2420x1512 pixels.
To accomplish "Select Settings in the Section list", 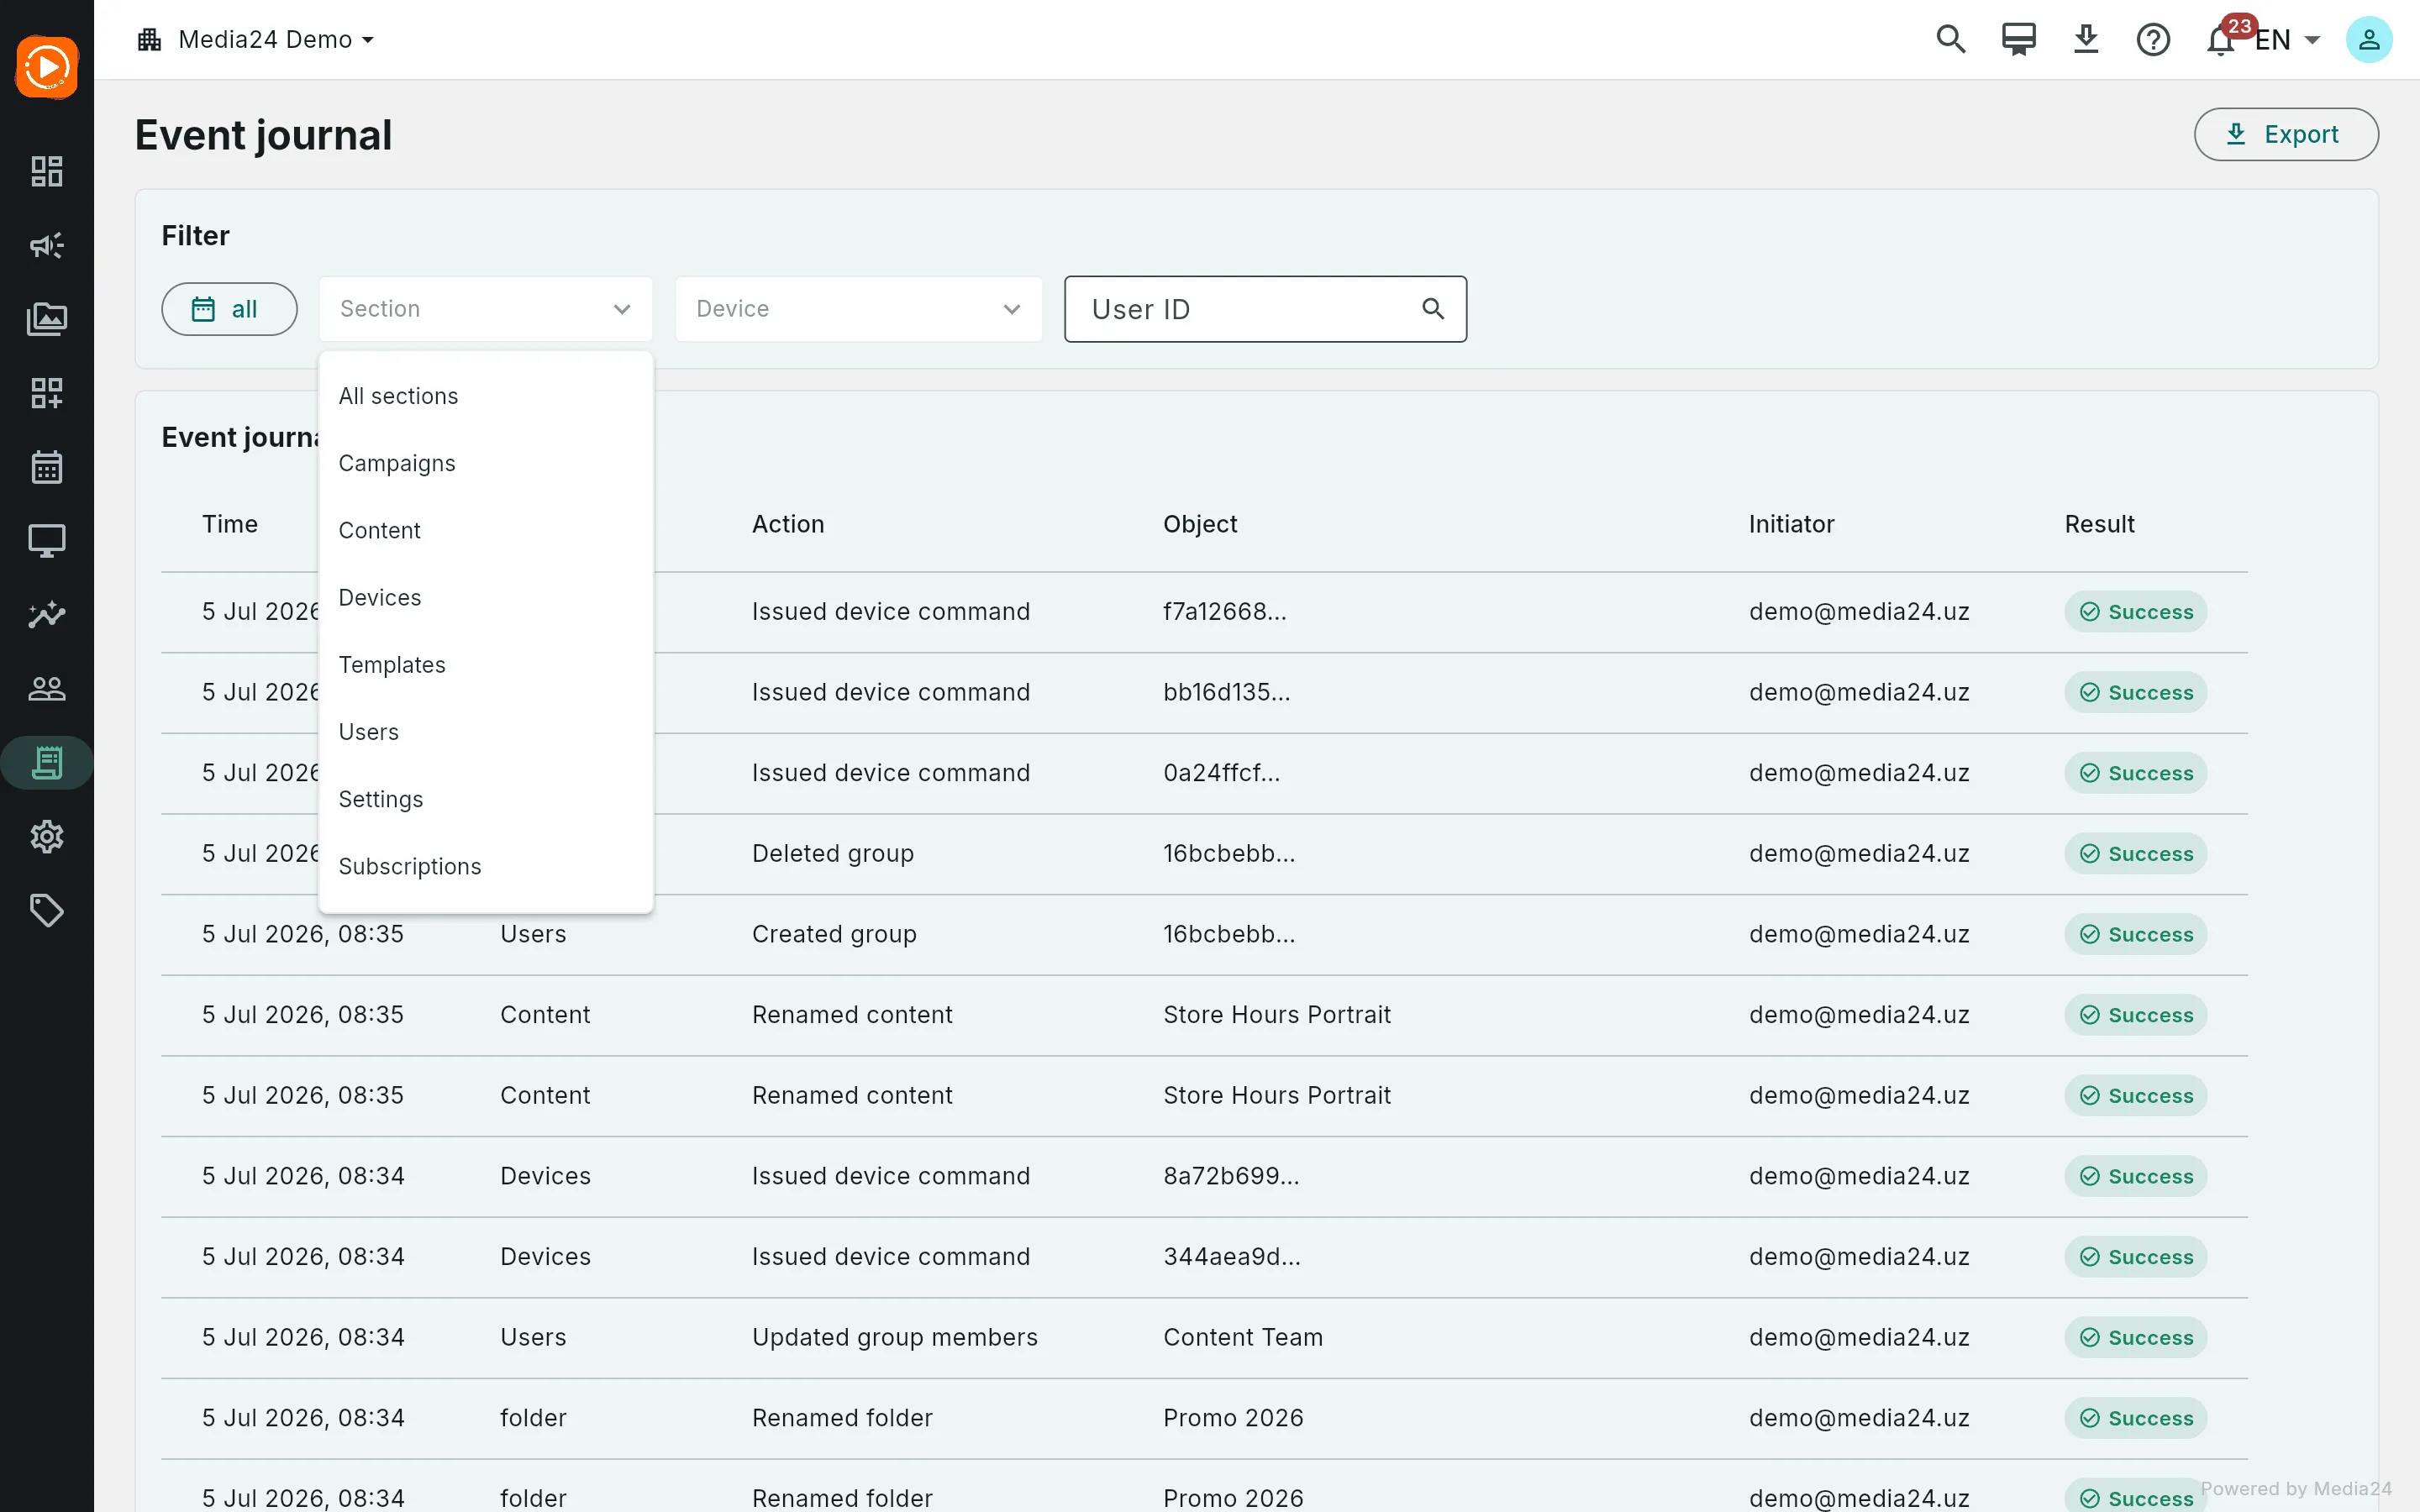I will point(486,799).
